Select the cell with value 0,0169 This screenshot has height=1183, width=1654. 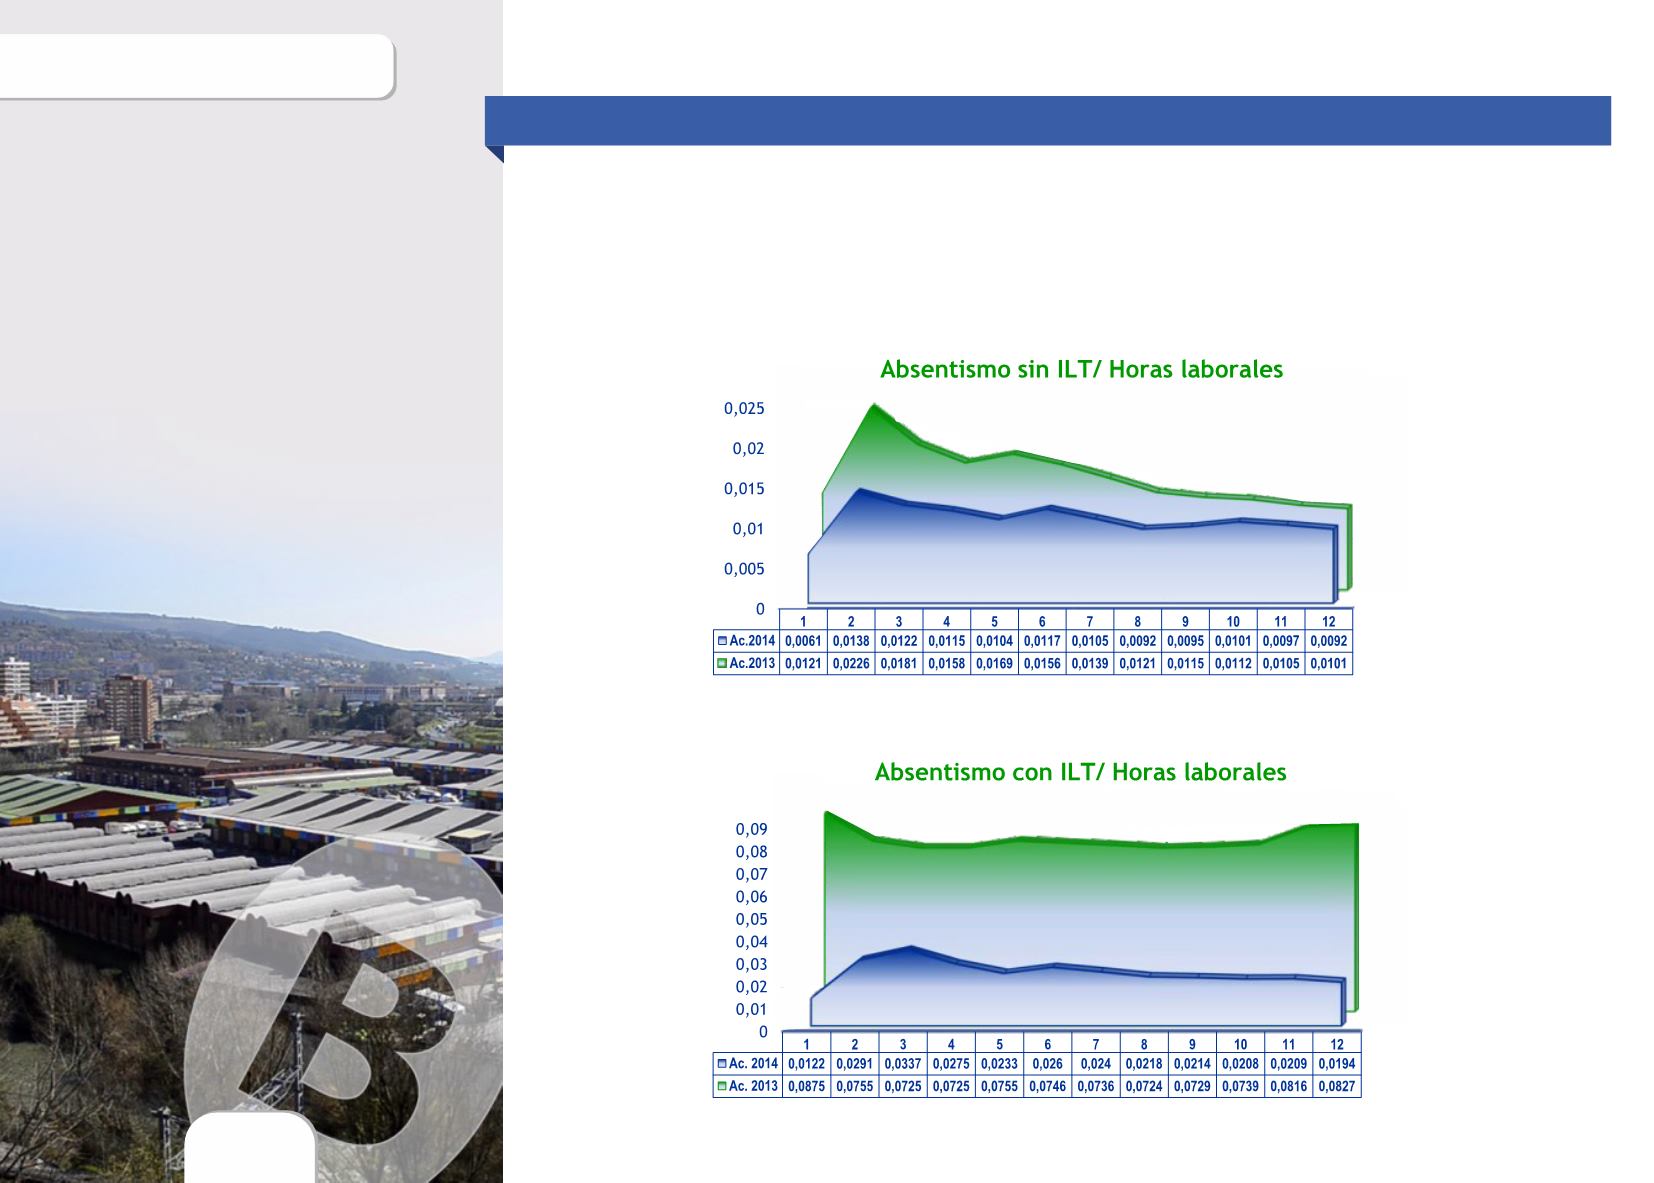tap(994, 663)
